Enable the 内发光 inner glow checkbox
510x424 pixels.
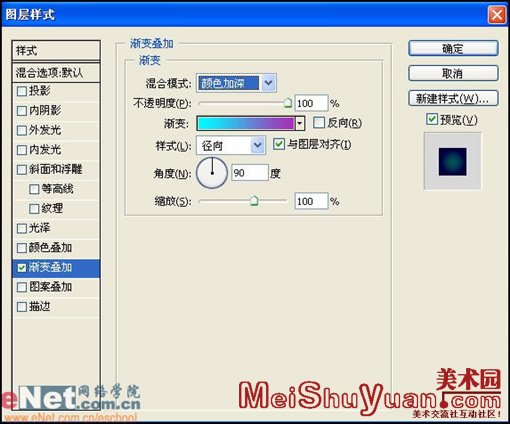click(x=22, y=150)
